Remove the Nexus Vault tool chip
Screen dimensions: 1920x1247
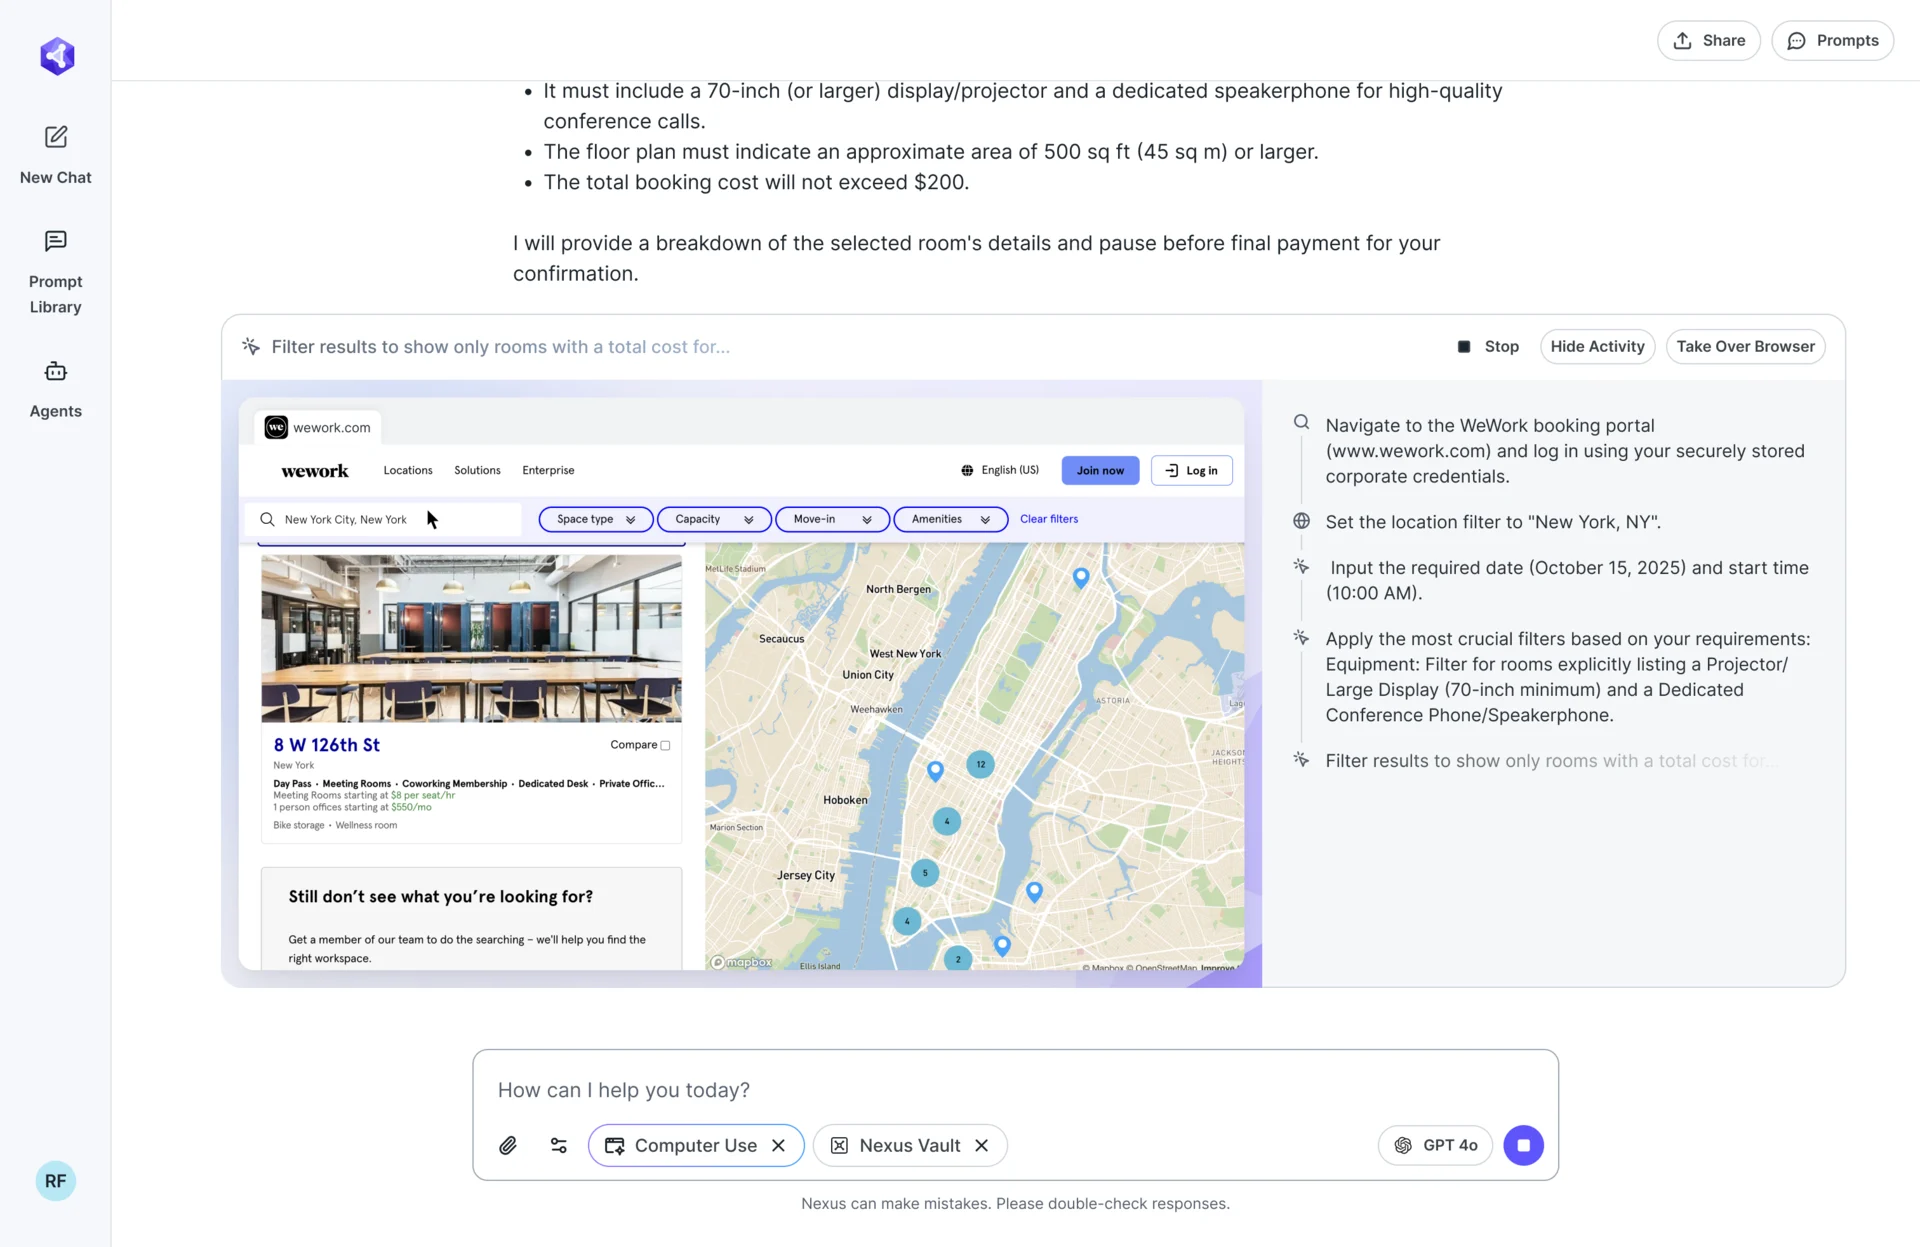982,1145
